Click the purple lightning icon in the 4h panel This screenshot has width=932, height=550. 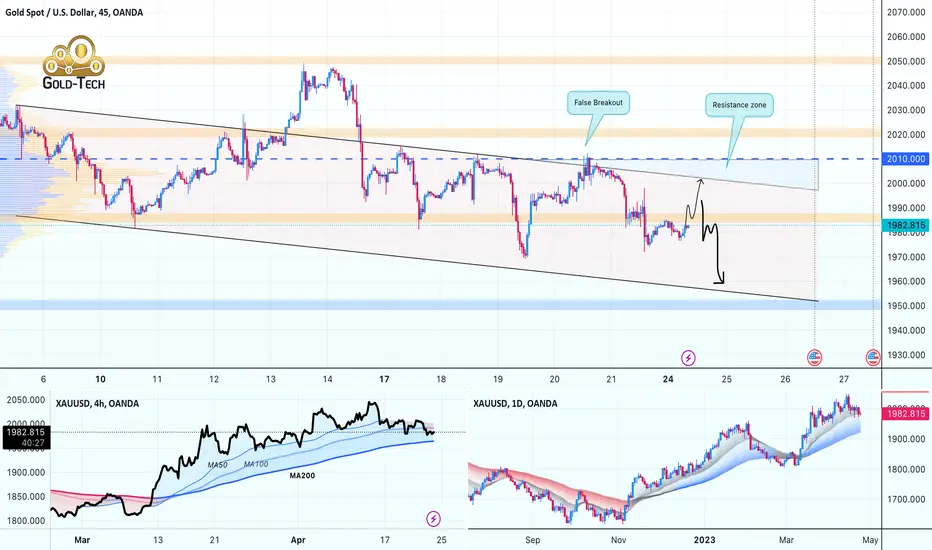click(433, 519)
